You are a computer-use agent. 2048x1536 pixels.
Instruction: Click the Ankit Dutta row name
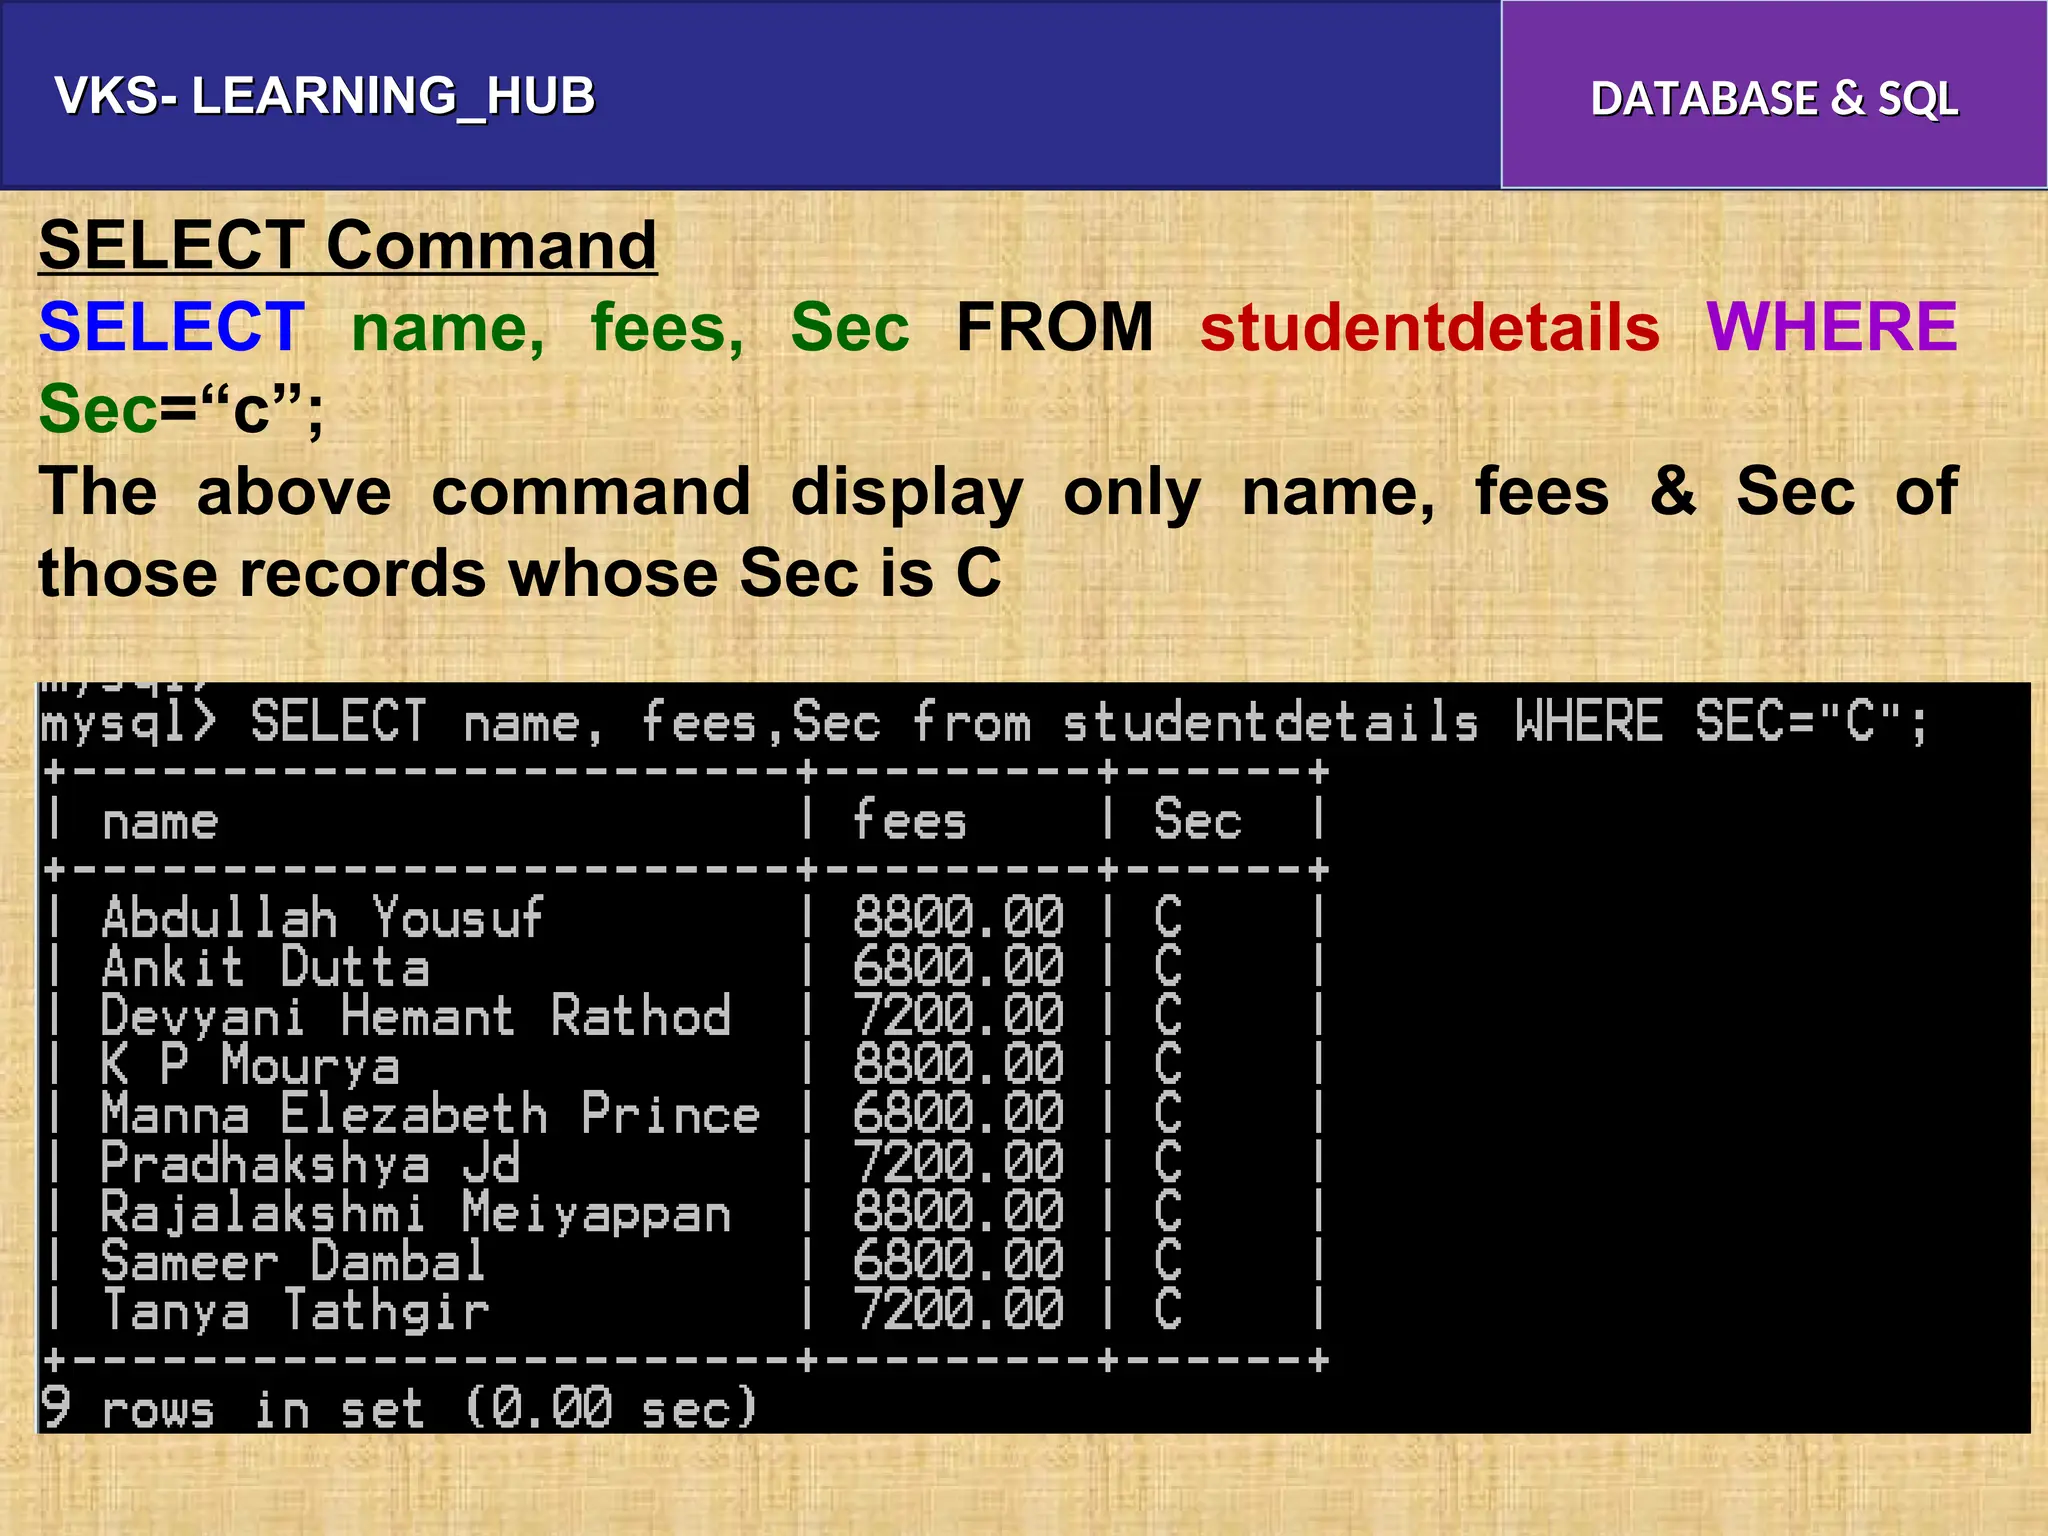(266, 966)
